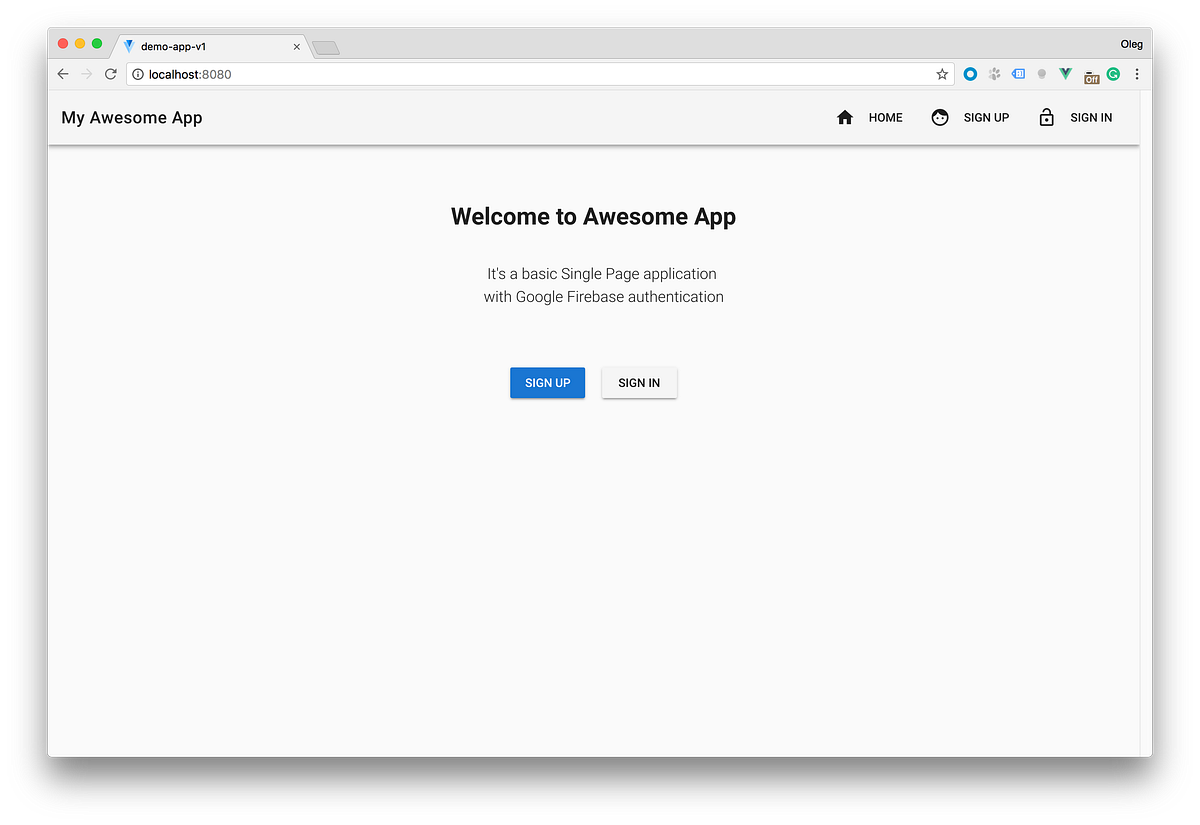Screen dimensions: 1200x825
Task: Click the blue tag extension icon
Action: (x=1018, y=73)
